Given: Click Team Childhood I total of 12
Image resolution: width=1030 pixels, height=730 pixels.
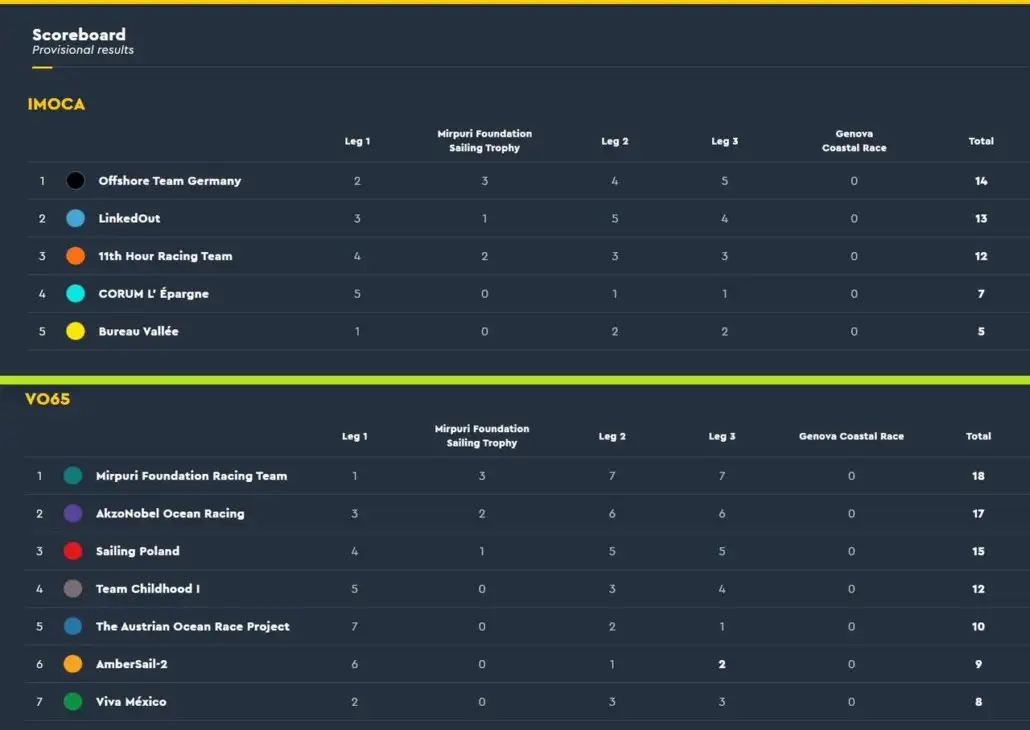Looking at the screenshot, I should (x=978, y=589).
